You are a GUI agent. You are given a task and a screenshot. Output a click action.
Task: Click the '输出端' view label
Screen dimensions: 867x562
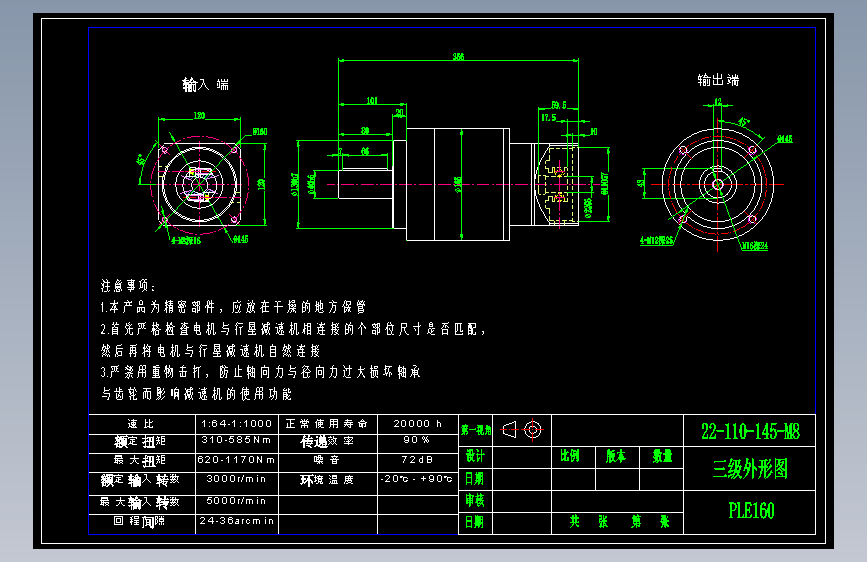point(718,80)
